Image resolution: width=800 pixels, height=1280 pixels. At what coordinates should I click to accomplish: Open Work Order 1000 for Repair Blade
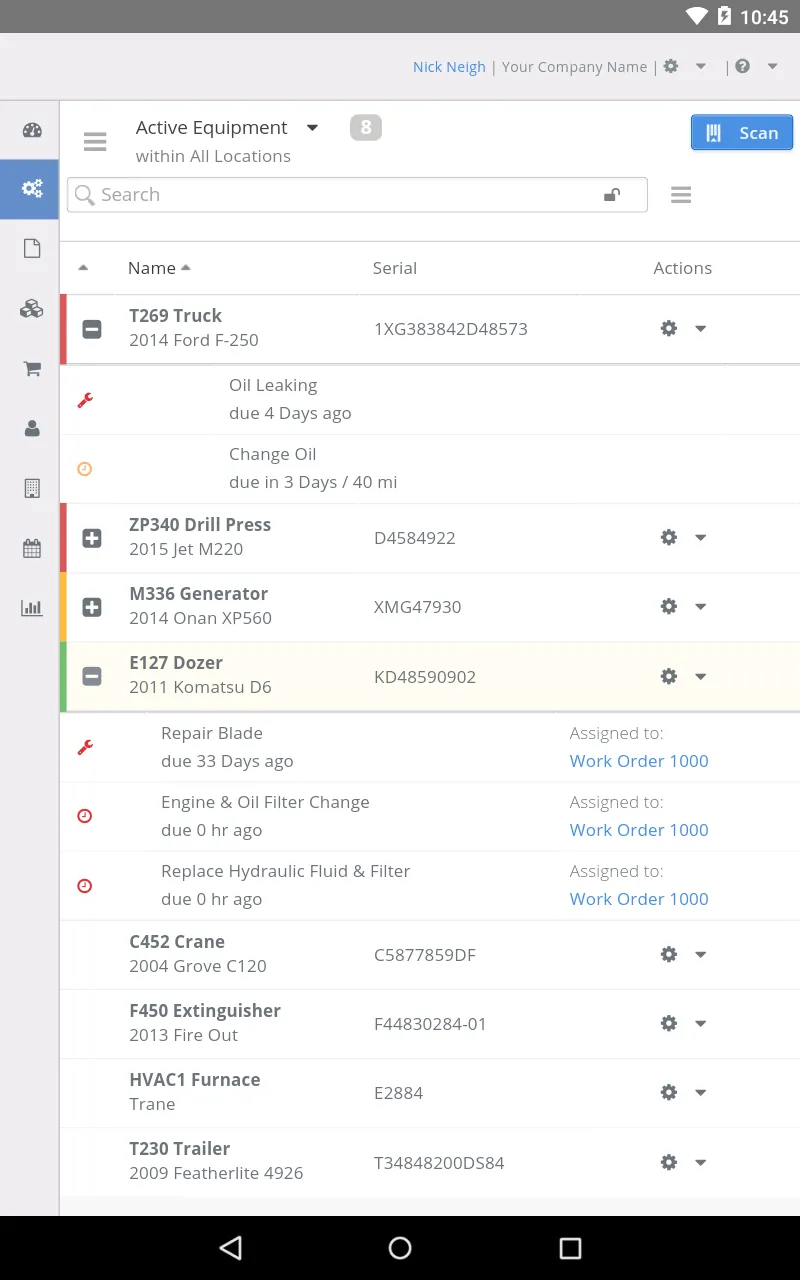tap(639, 761)
